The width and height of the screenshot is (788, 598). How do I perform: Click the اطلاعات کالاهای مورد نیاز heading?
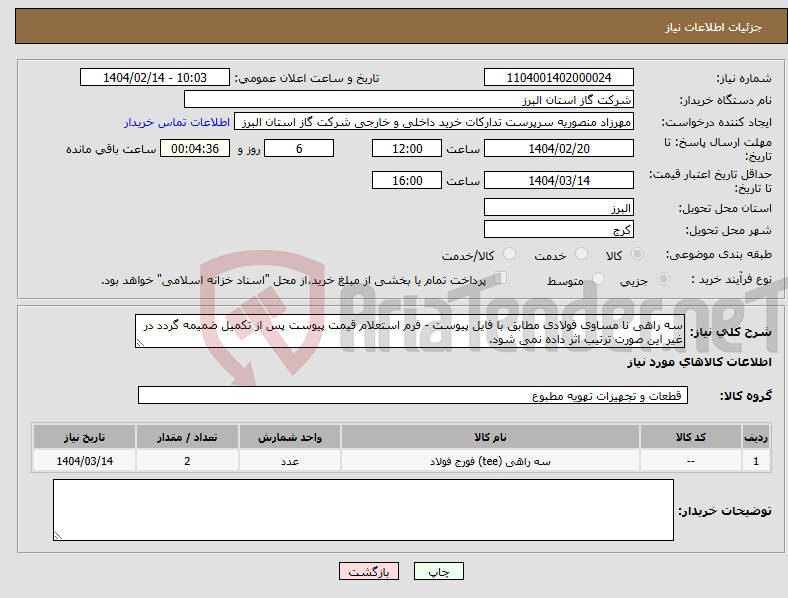tap(699, 362)
